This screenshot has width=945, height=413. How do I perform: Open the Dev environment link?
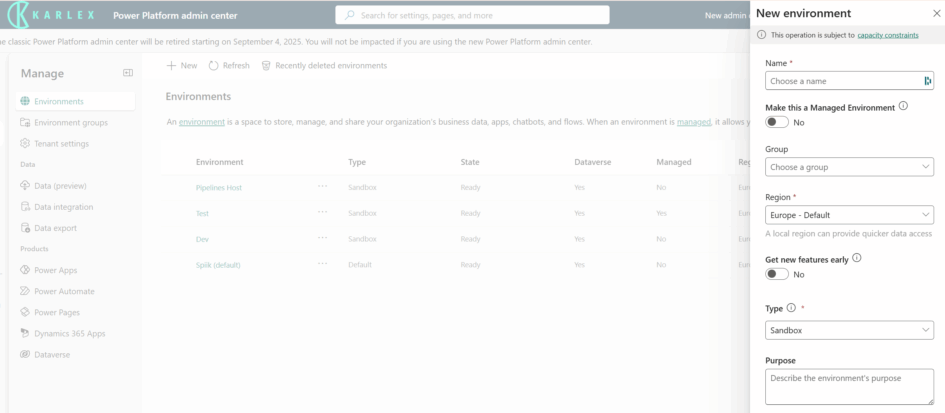202,239
